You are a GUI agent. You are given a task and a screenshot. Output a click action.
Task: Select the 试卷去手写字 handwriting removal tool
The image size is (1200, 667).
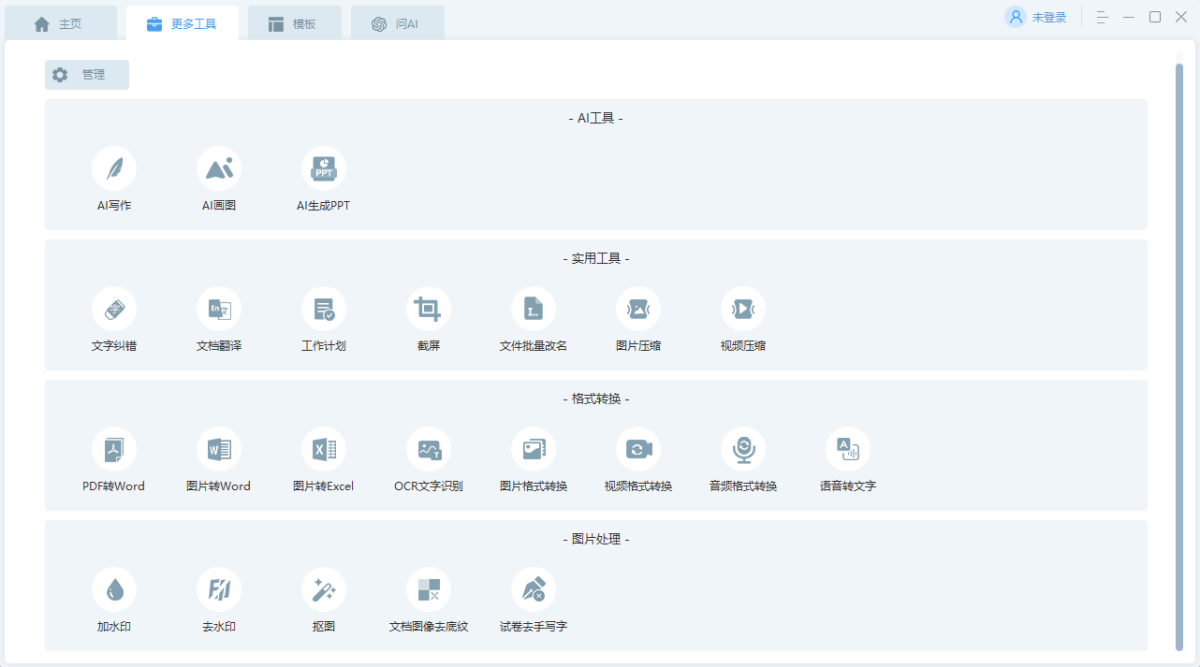pyautogui.click(x=533, y=590)
